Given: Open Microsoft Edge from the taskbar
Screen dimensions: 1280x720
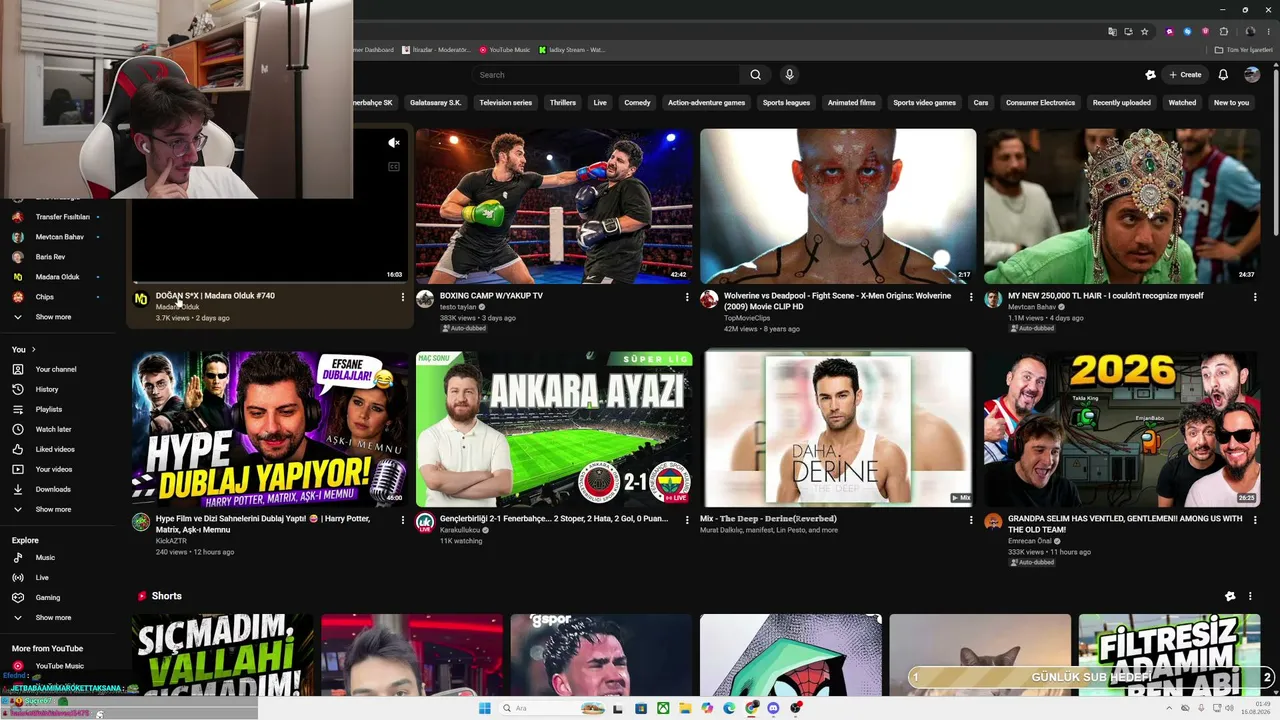Looking at the screenshot, I should (x=729, y=708).
